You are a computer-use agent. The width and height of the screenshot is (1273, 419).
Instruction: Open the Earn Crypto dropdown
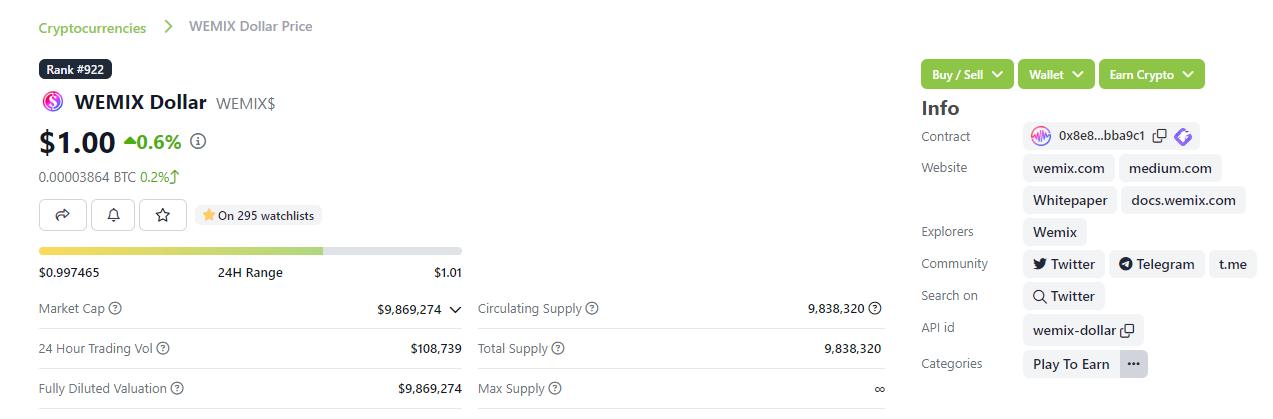(1151, 74)
